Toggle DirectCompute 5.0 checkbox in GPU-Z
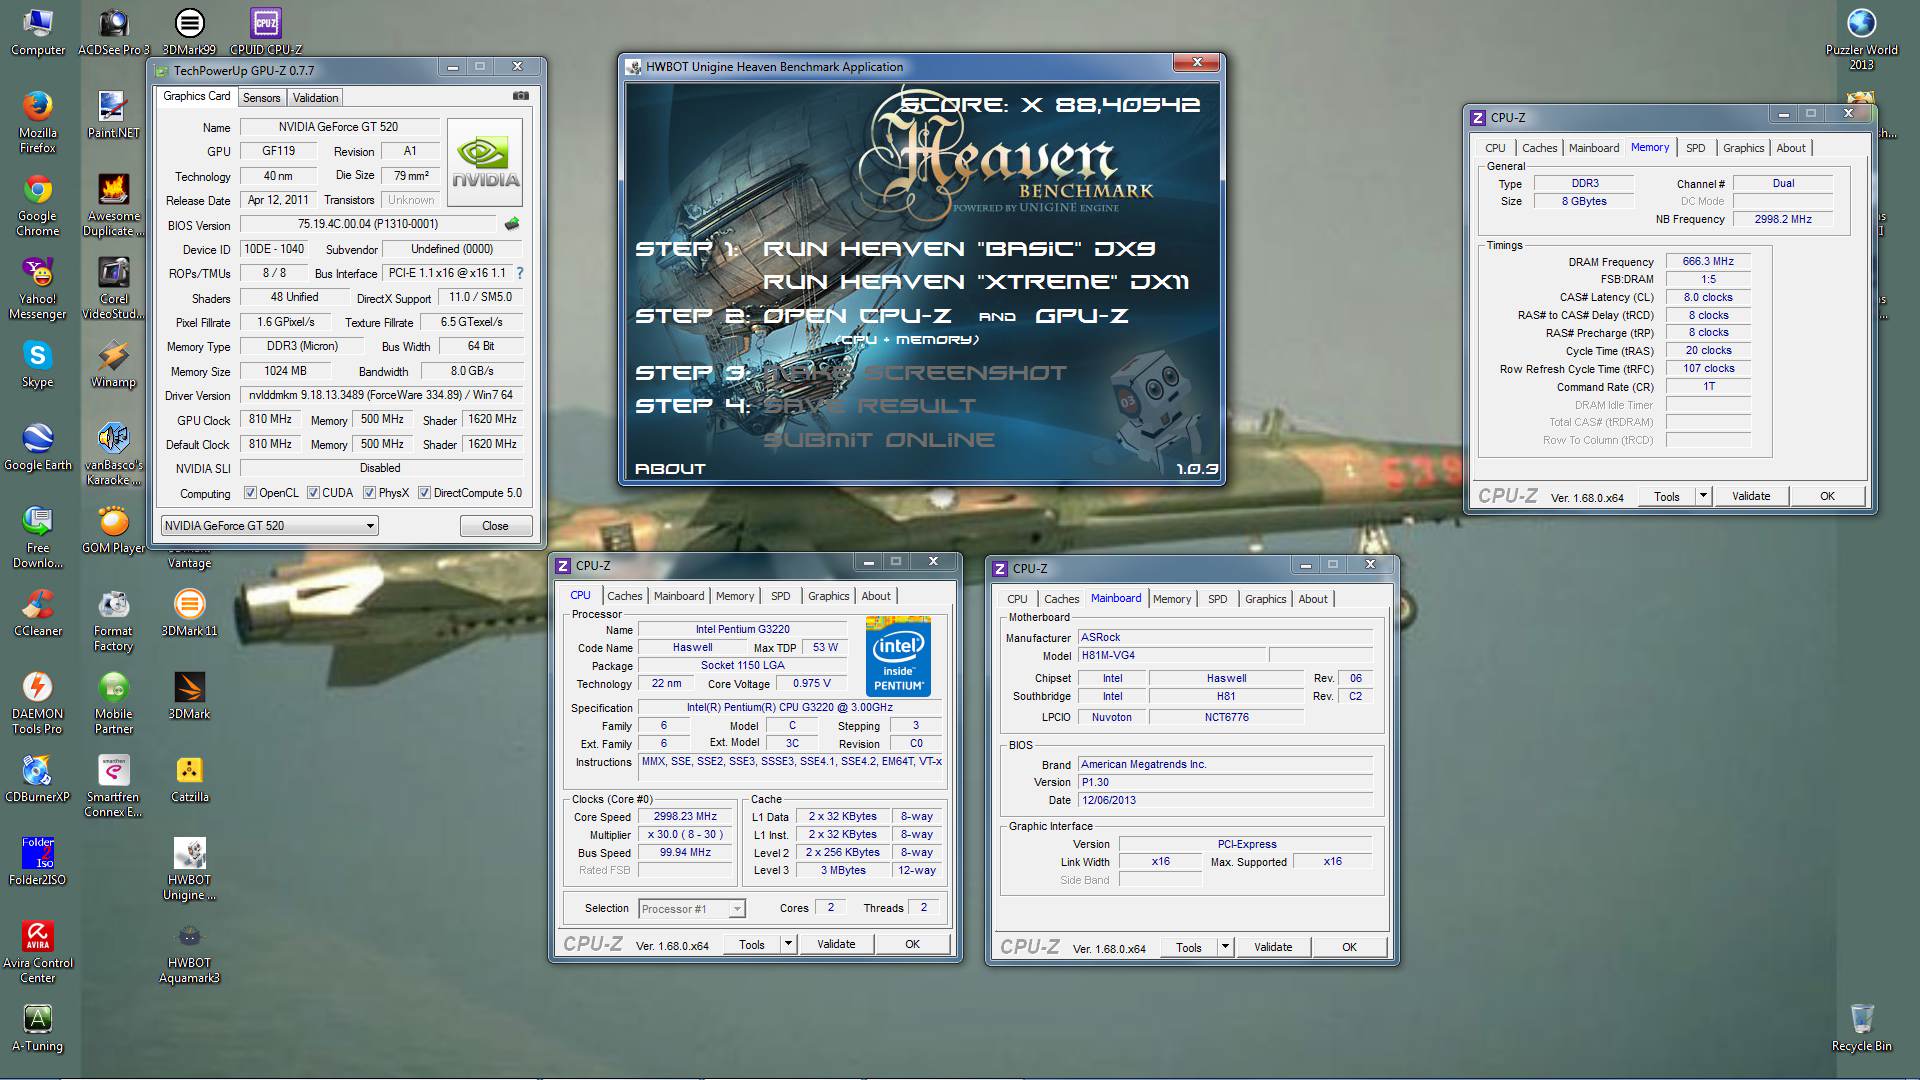 [x=424, y=493]
